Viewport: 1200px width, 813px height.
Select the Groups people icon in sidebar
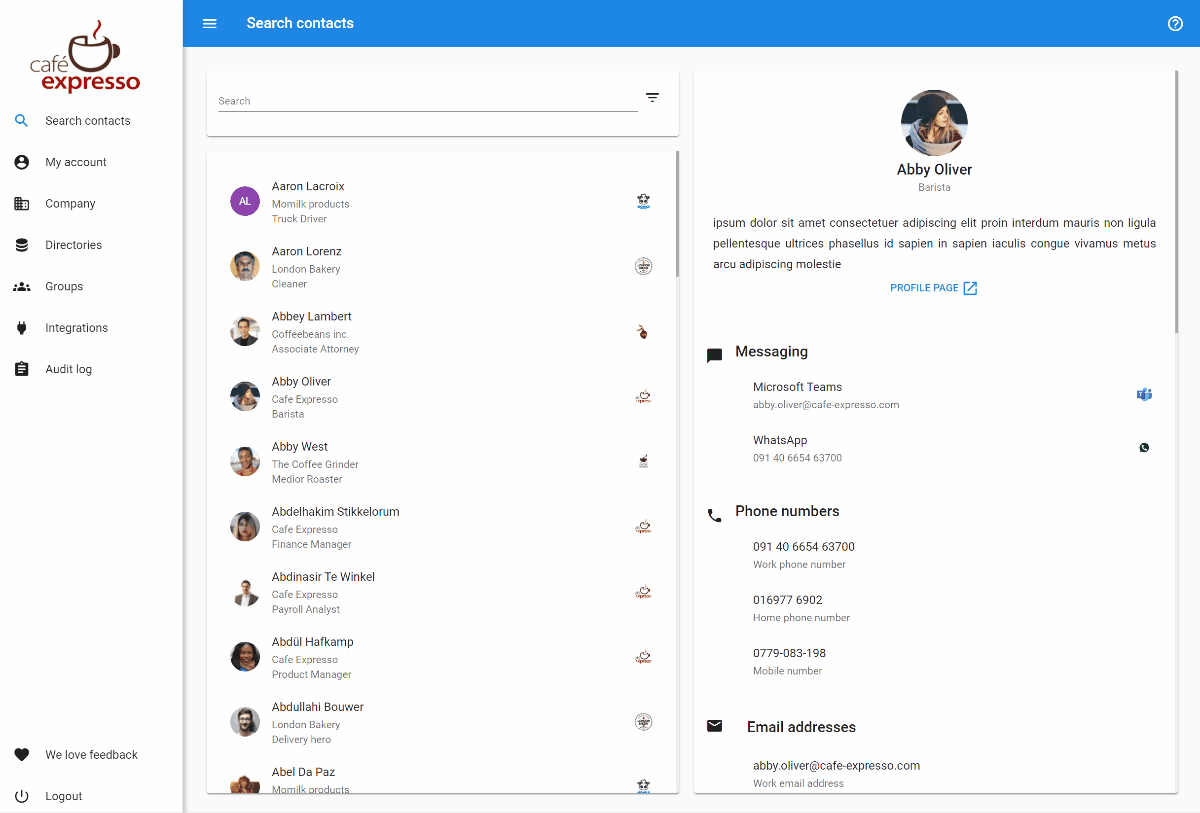(21, 286)
